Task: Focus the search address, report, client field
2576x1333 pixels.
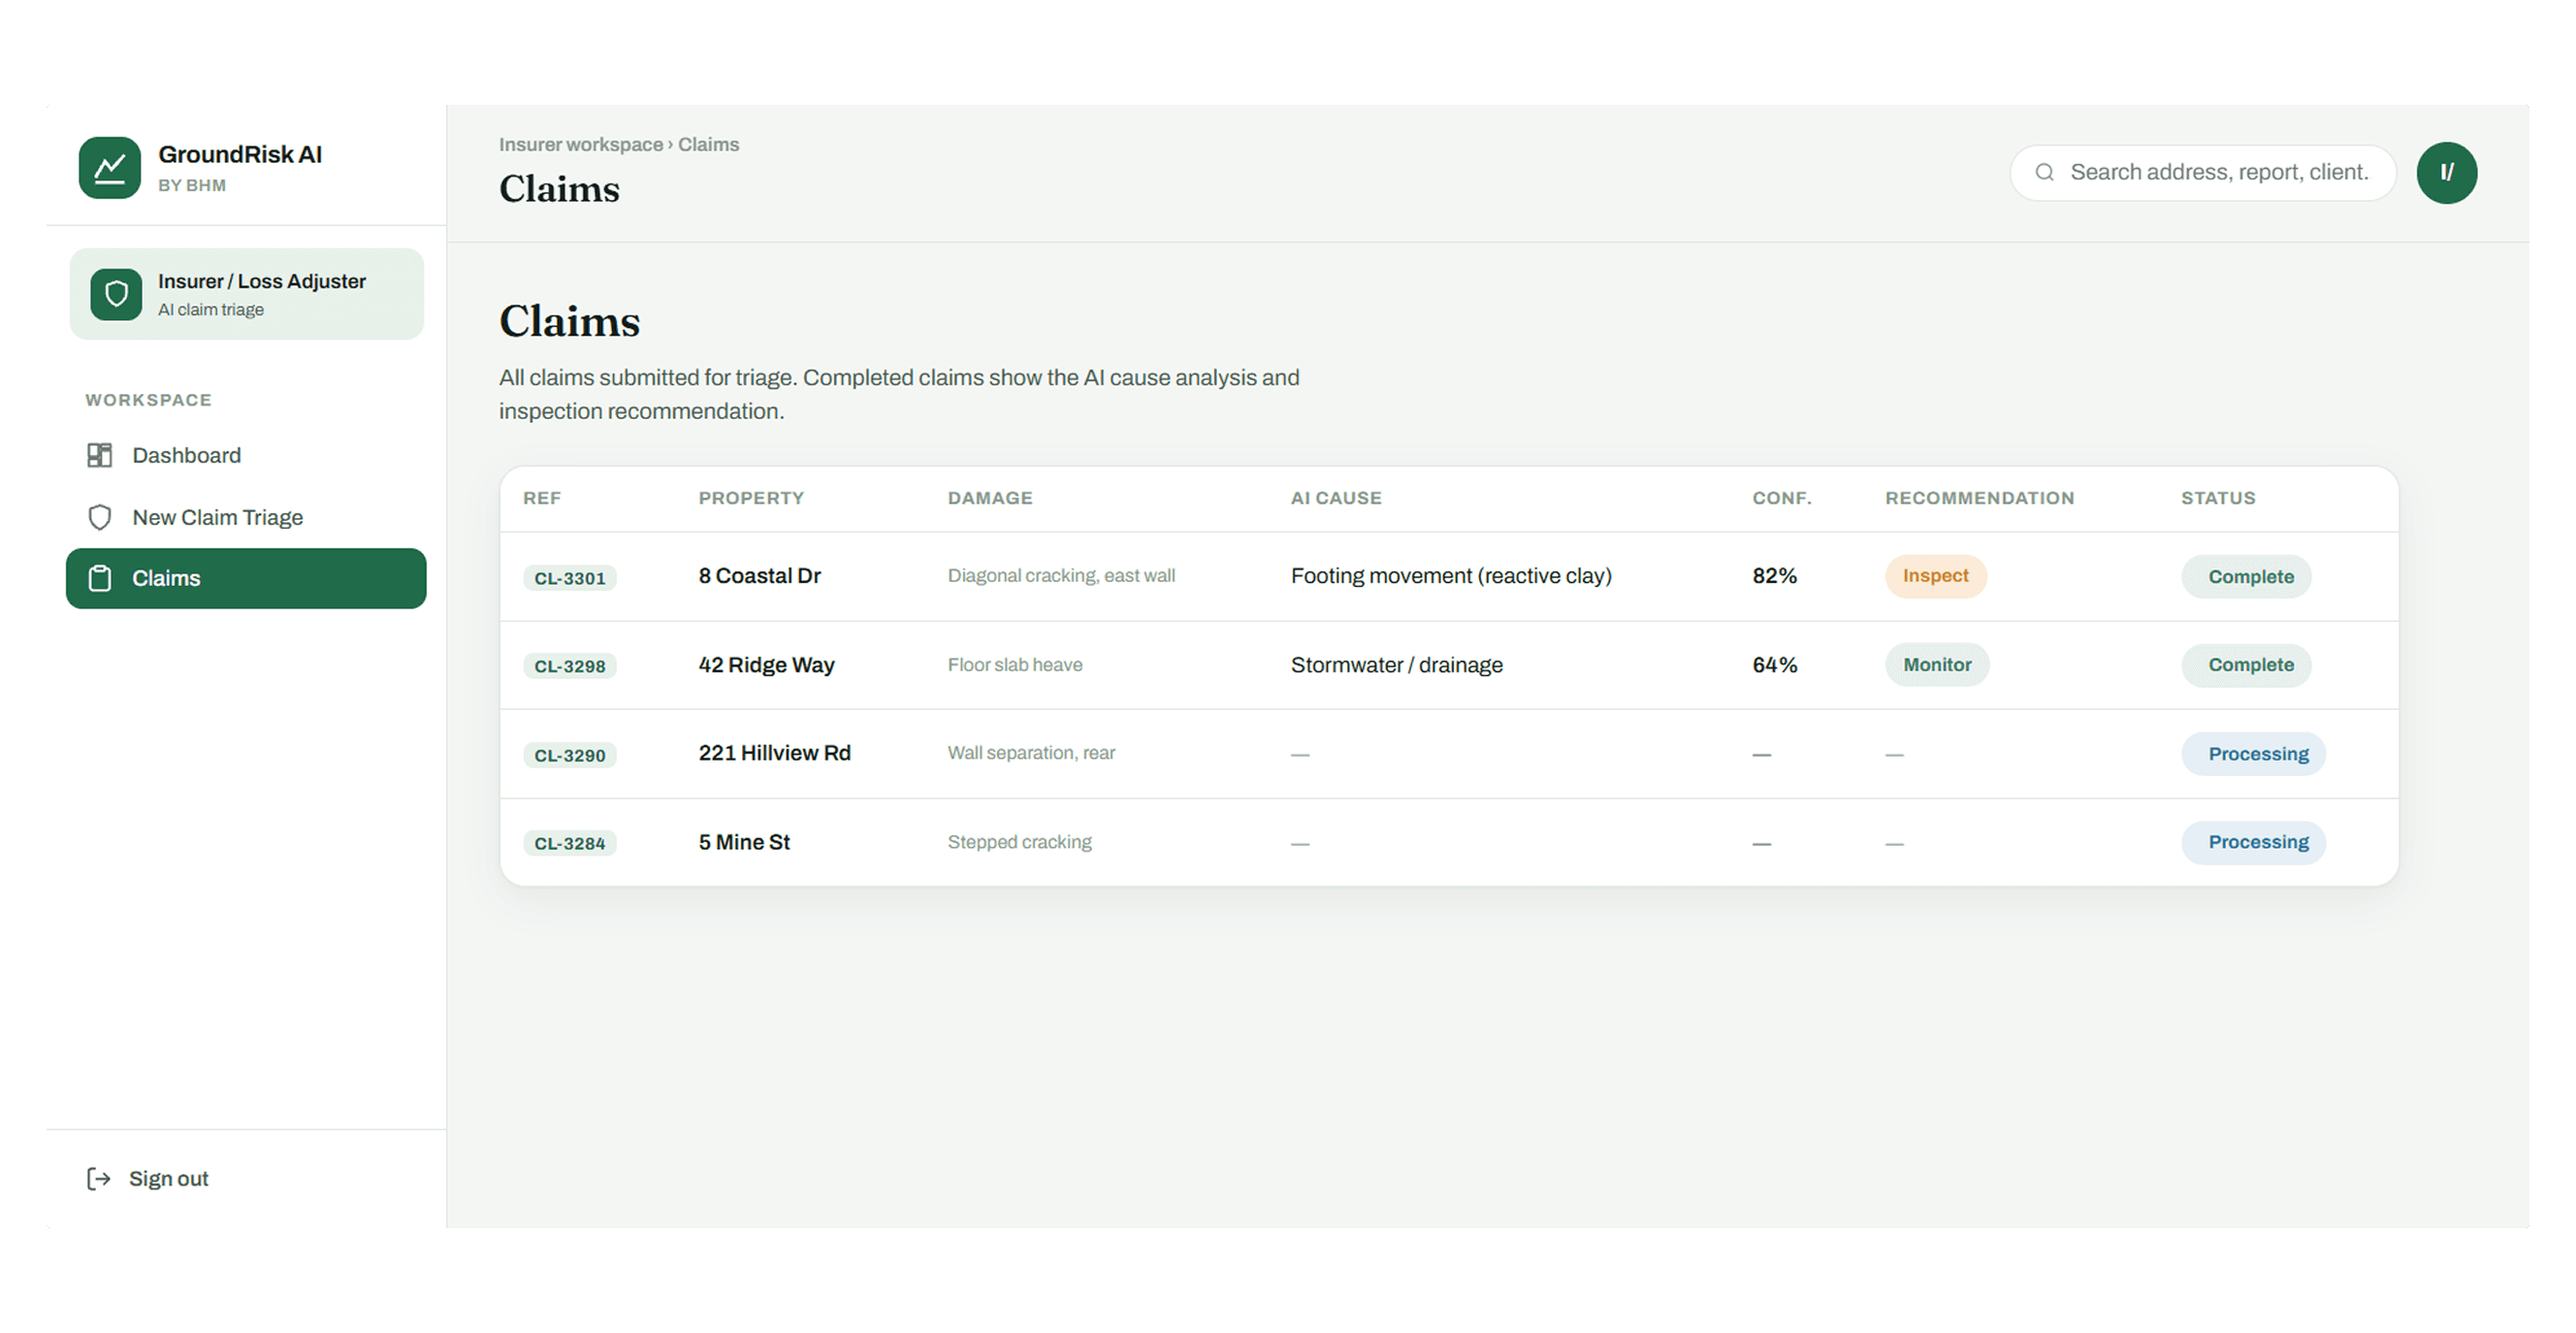Action: pos(2203,172)
